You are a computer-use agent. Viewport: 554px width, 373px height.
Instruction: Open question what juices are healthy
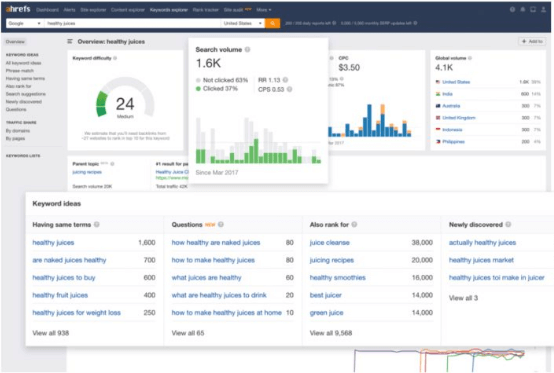(x=206, y=278)
